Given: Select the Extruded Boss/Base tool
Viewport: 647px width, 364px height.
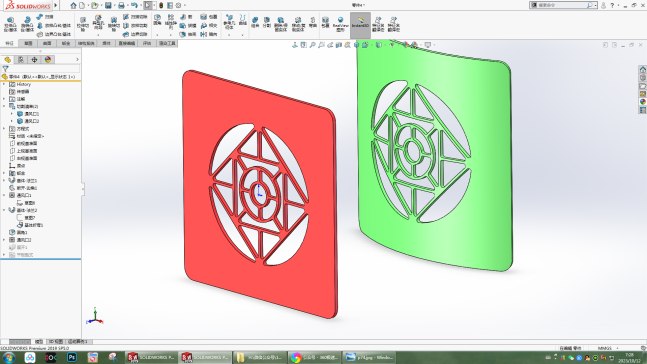Looking at the screenshot, I should pyautogui.click(x=10, y=24).
